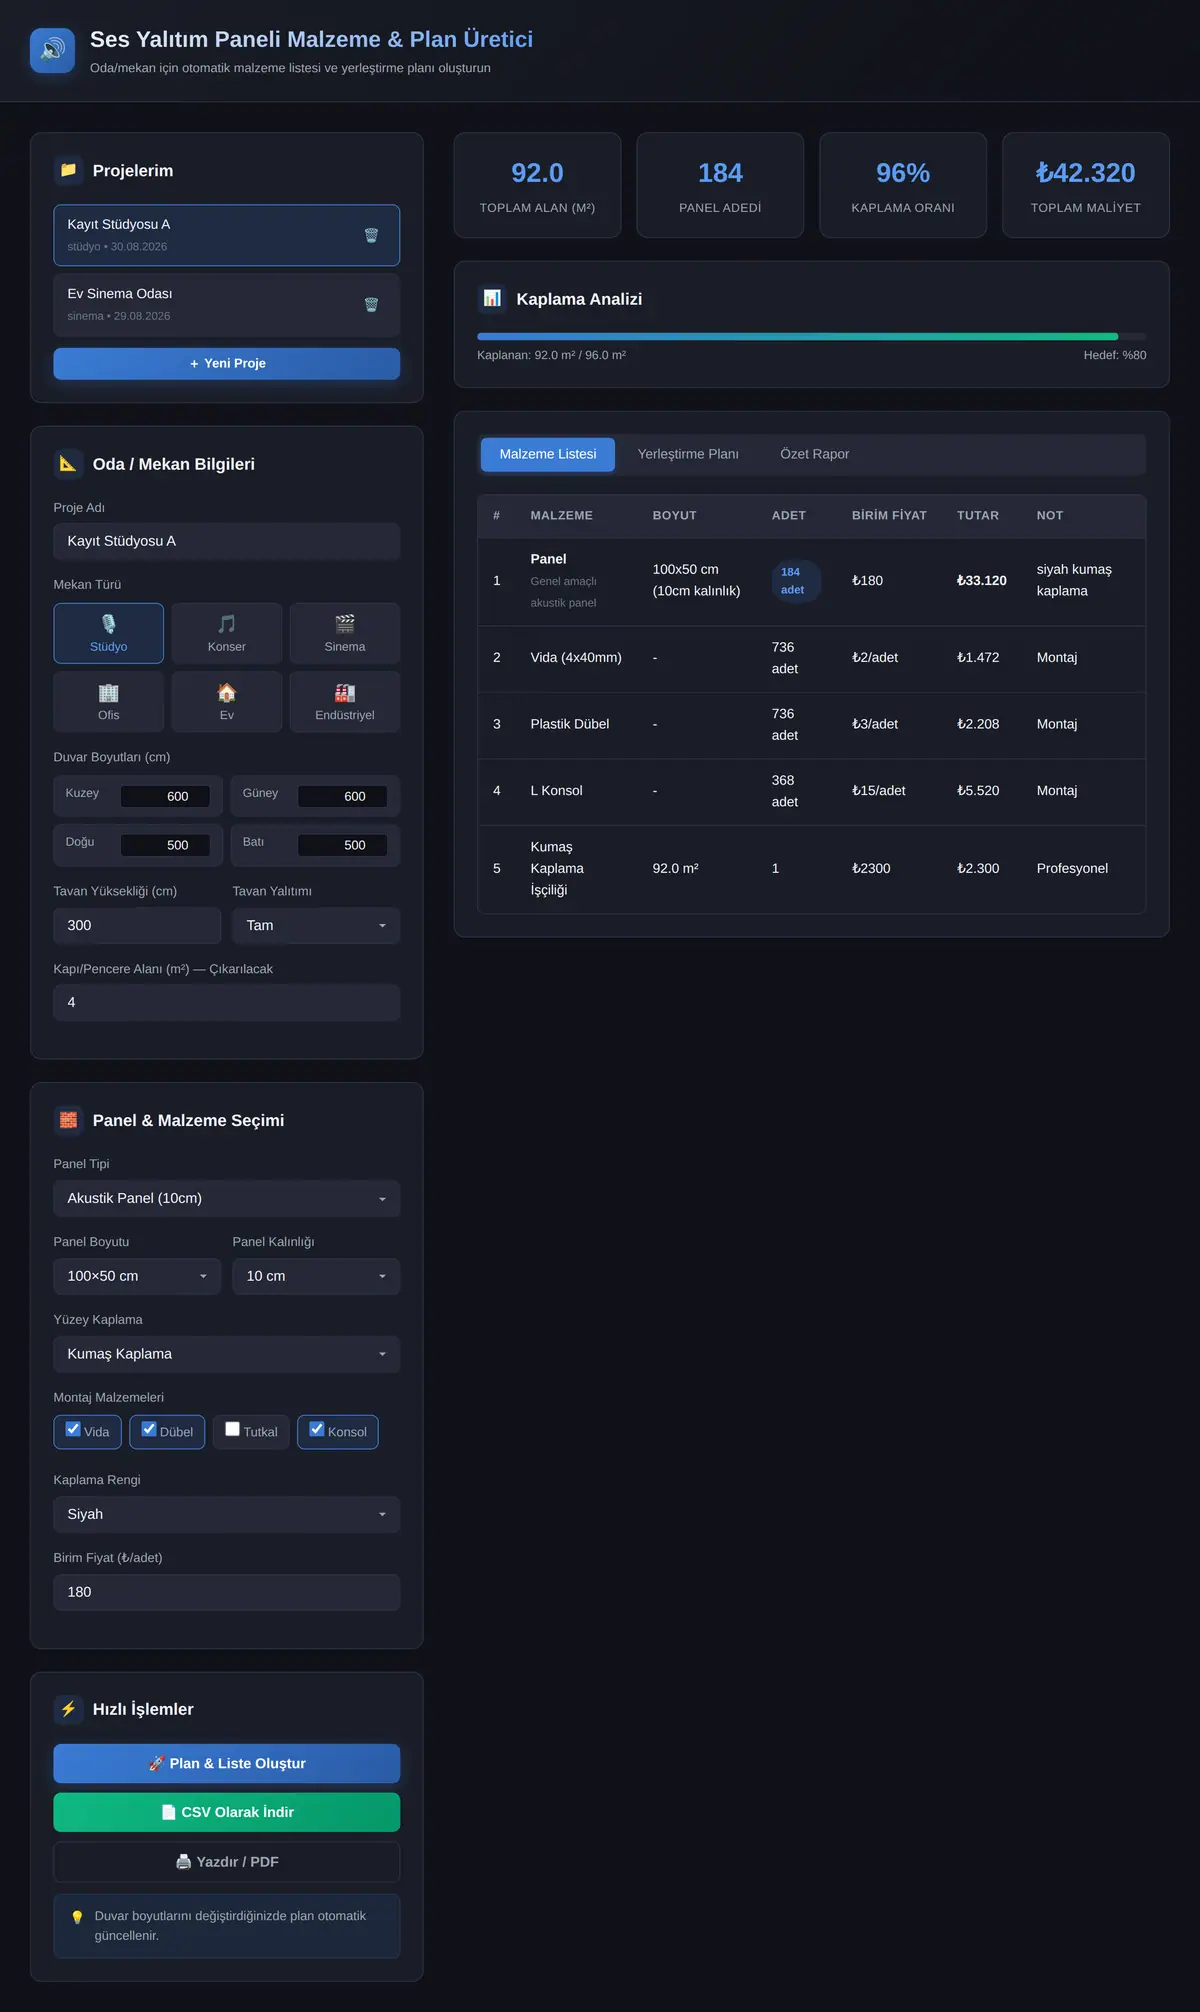The image size is (1200, 2012).
Task: Click the Kaplama Analizi progress bar
Action: click(812, 336)
